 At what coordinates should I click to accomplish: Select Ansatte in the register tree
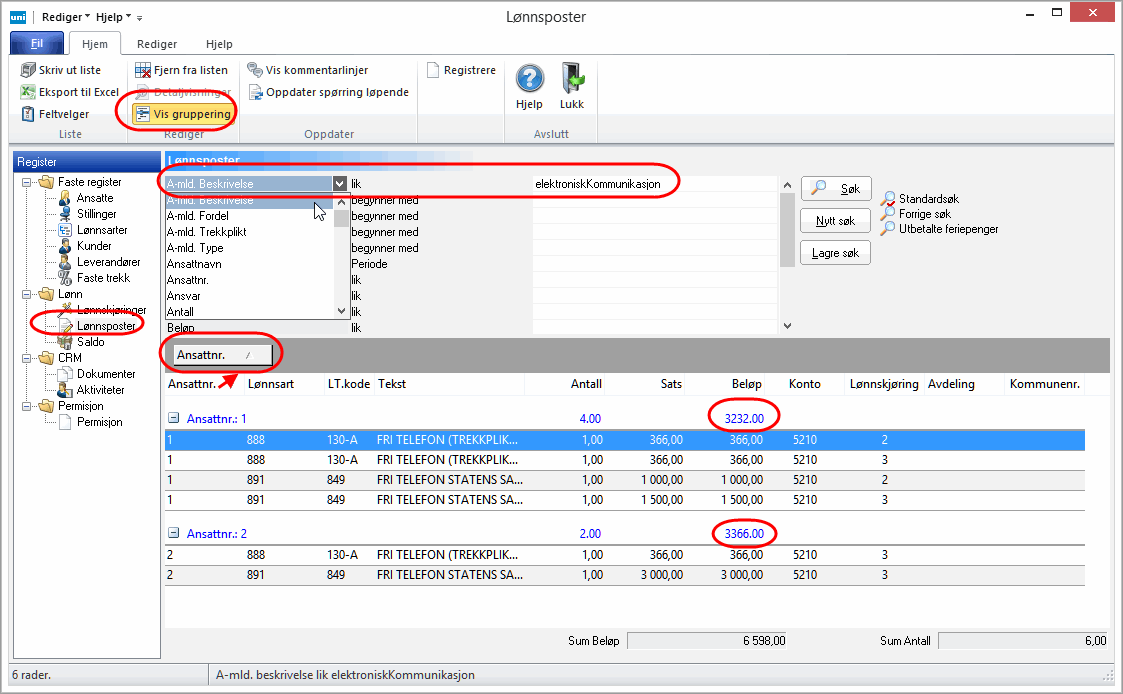pos(95,198)
